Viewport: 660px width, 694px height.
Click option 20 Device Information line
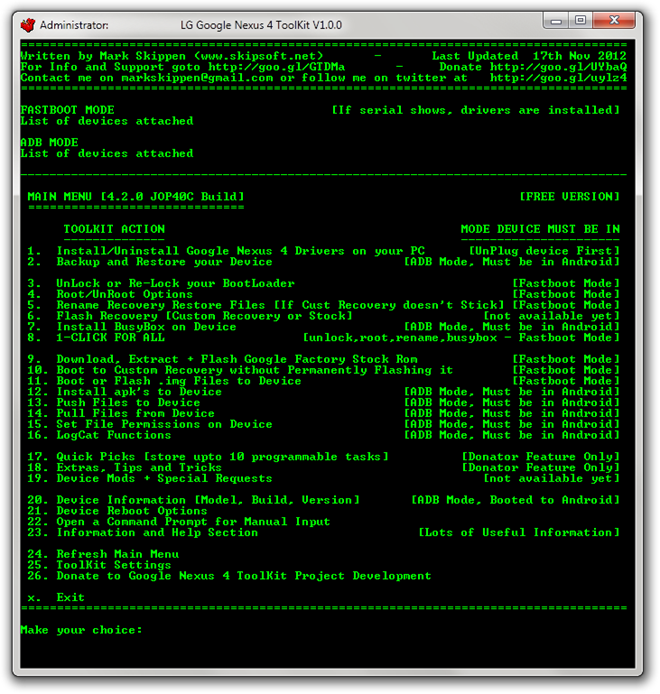click(193, 500)
